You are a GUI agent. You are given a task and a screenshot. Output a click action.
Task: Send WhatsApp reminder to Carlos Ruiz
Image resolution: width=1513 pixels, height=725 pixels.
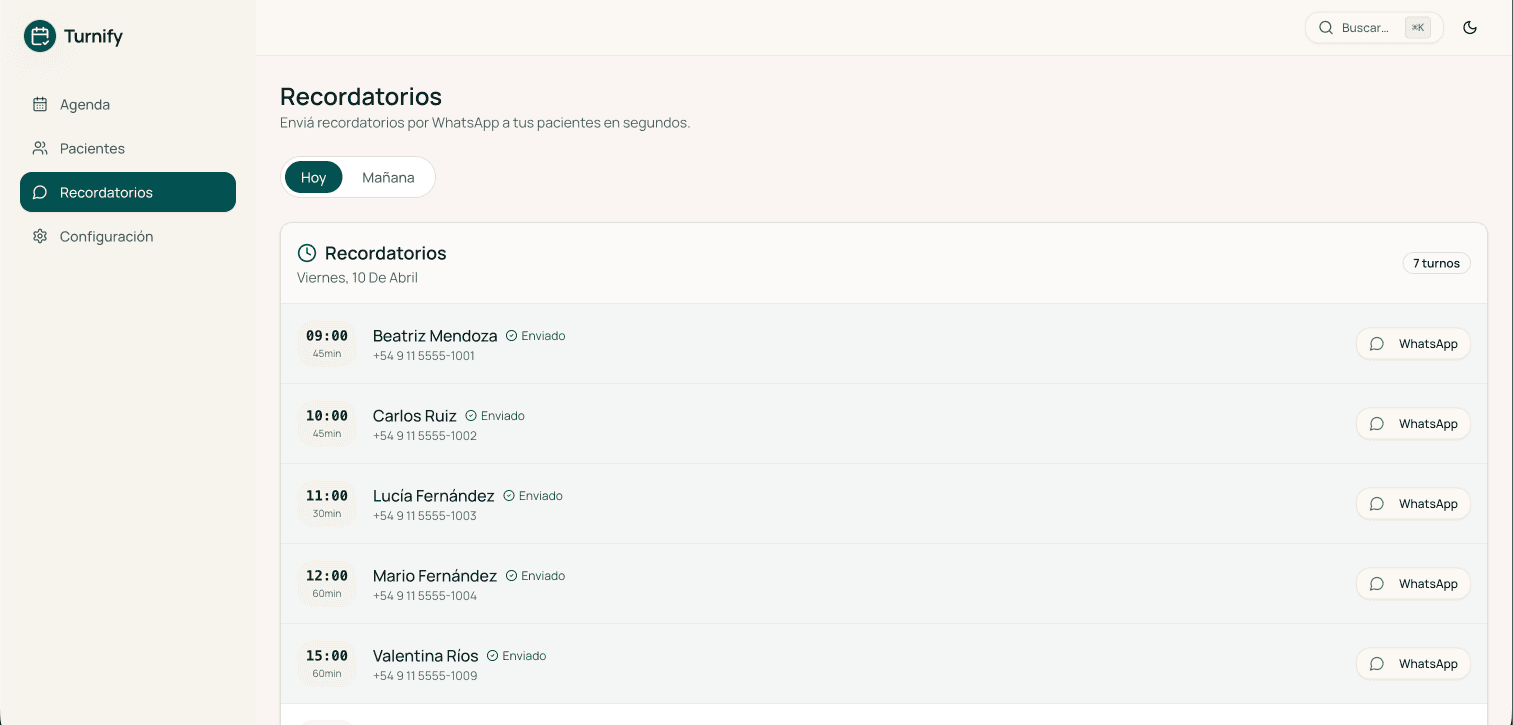point(1413,424)
